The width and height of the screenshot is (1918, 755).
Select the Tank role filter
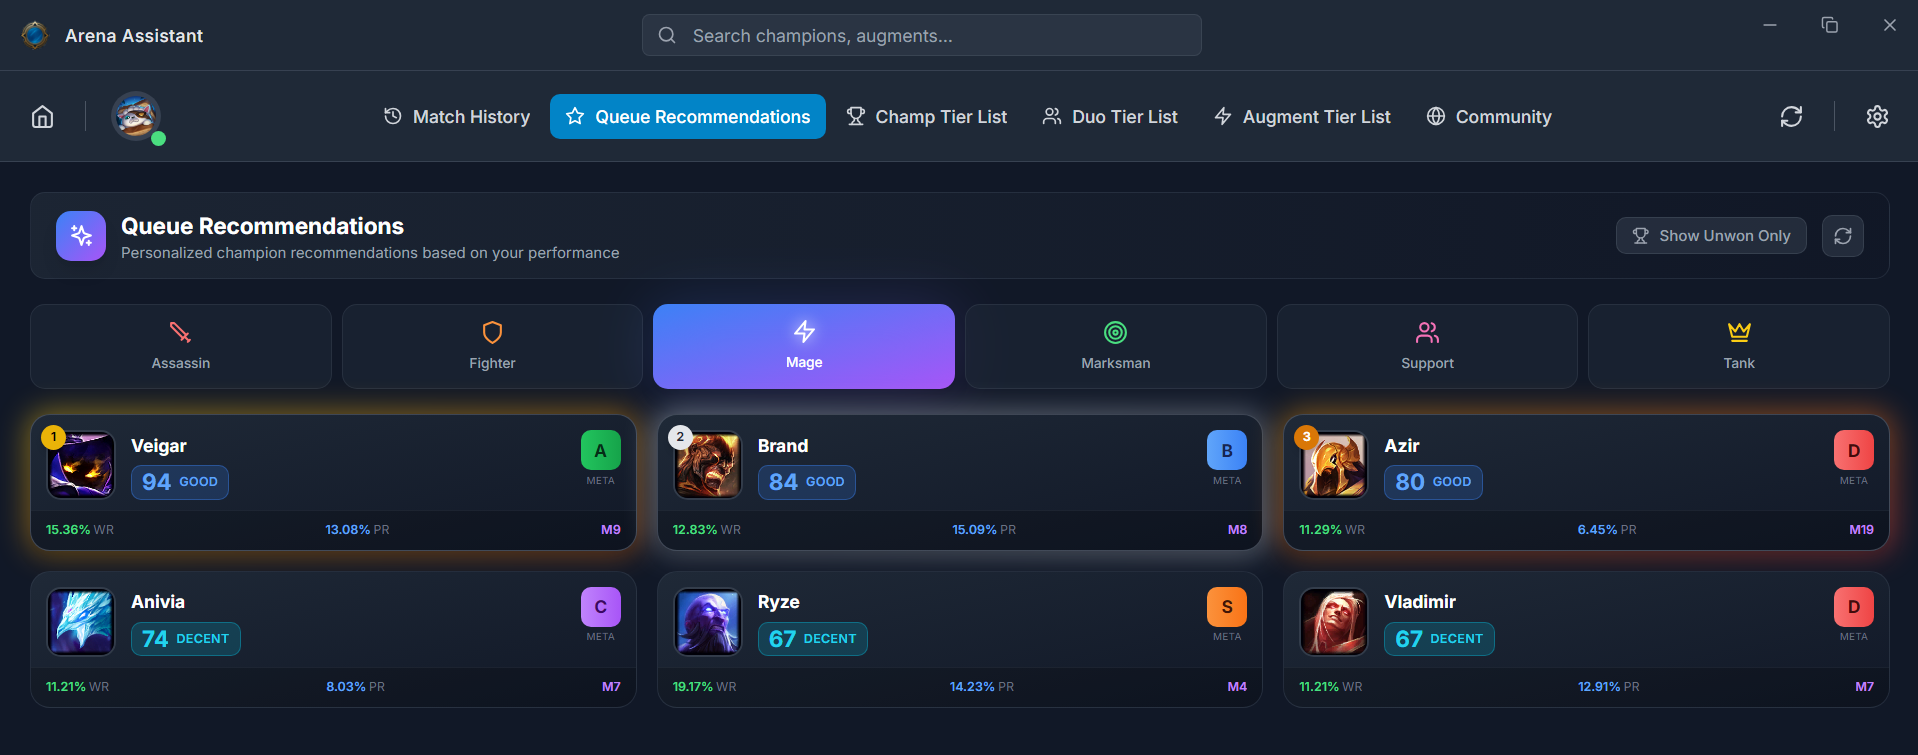pyautogui.click(x=1739, y=346)
